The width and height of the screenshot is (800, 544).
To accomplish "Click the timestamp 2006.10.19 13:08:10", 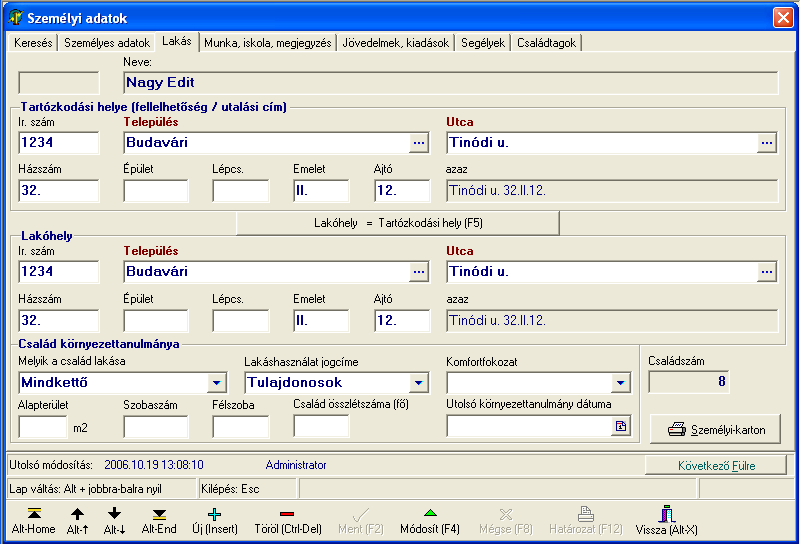I will pyautogui.click(x=154, y=465).
